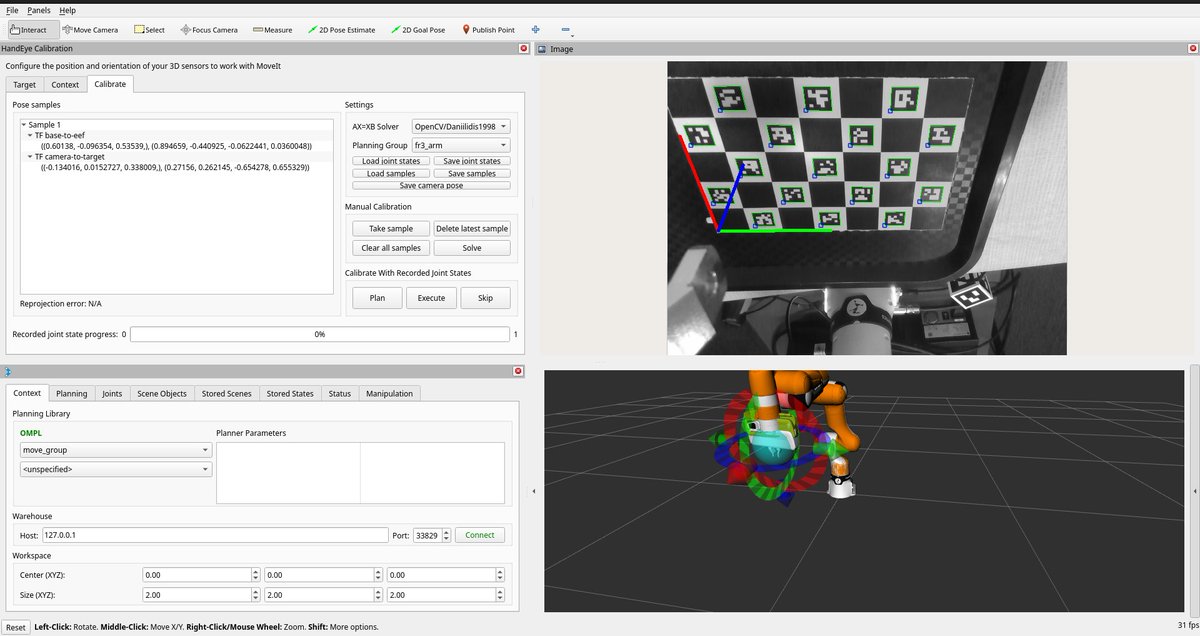This screenshot has height=636, width=1200.
Task: Click Take sample button
Action: pos(391,228)
